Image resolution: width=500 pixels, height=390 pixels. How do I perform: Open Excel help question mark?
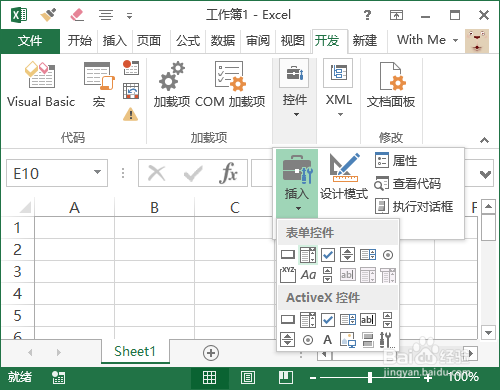click(367, 15)
